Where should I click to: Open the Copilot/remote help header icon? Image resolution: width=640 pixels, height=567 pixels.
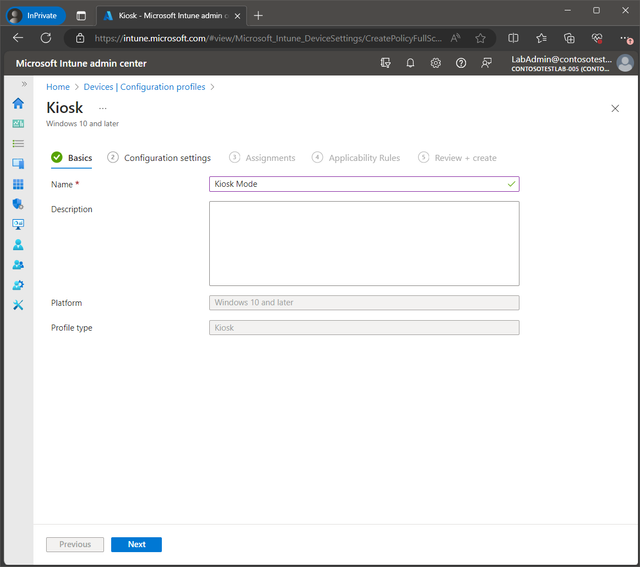pos(385,63)
